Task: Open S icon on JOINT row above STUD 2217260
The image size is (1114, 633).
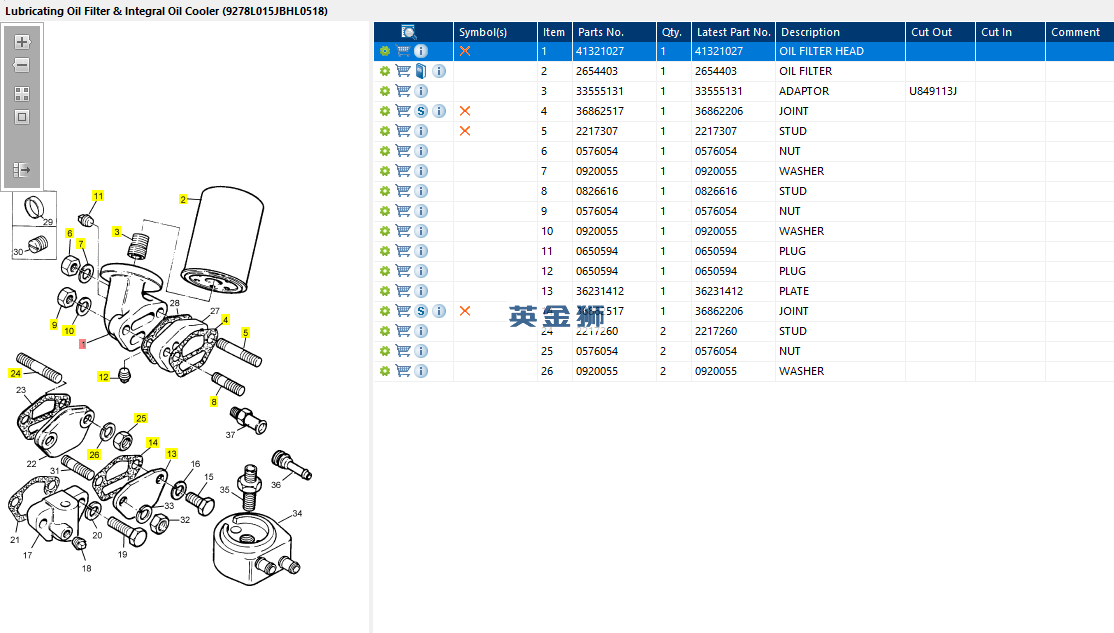Action: tap(421, 311)
